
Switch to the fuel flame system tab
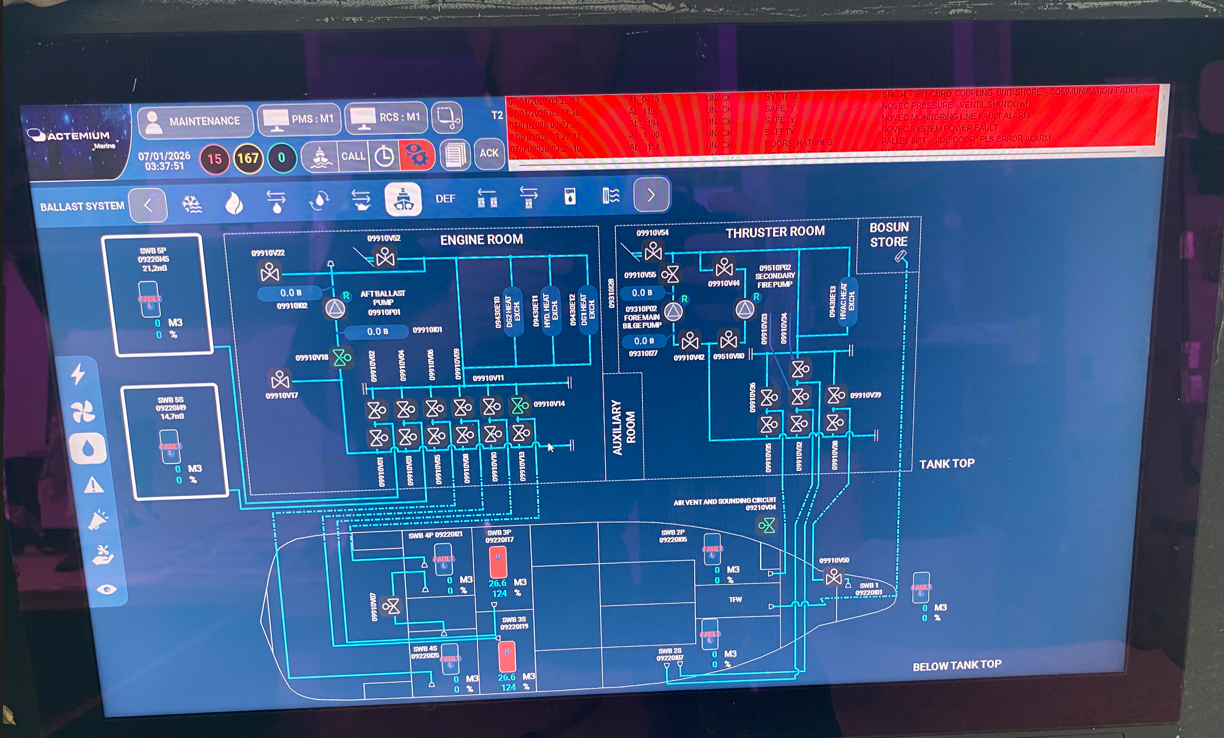[234, 203]
